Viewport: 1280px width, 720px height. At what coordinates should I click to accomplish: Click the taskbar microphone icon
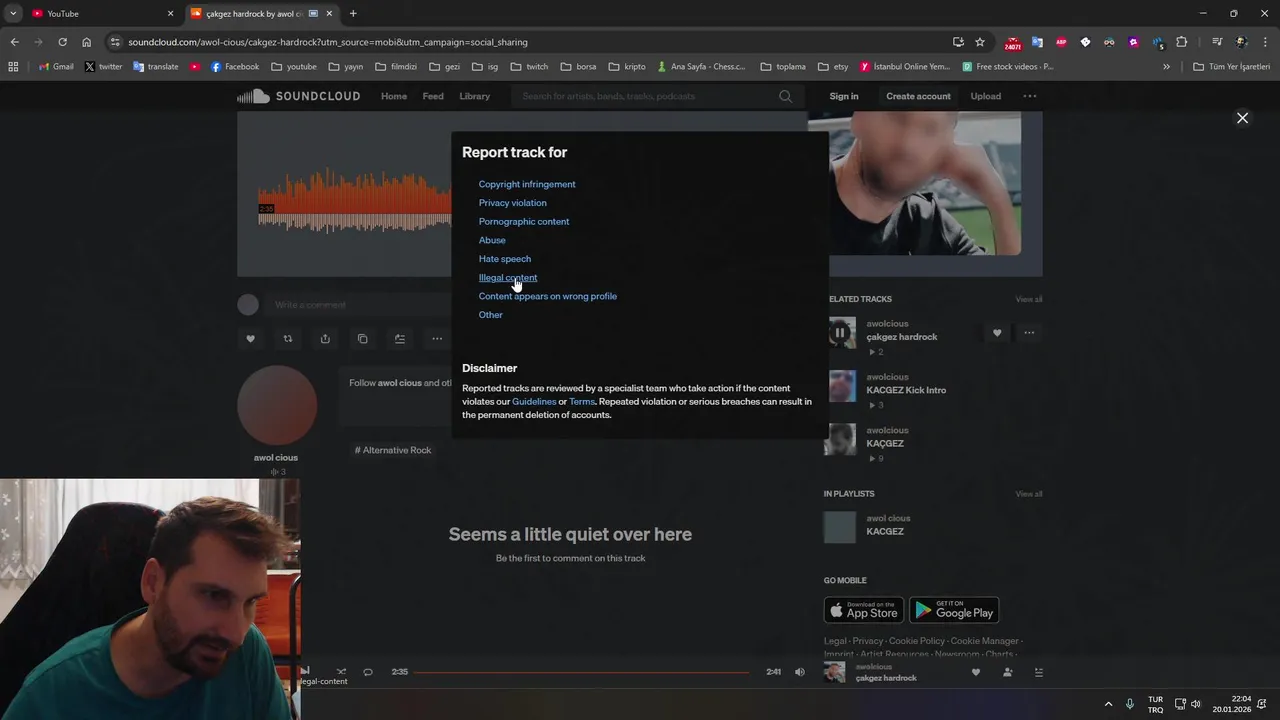(x=1130, y=704)
